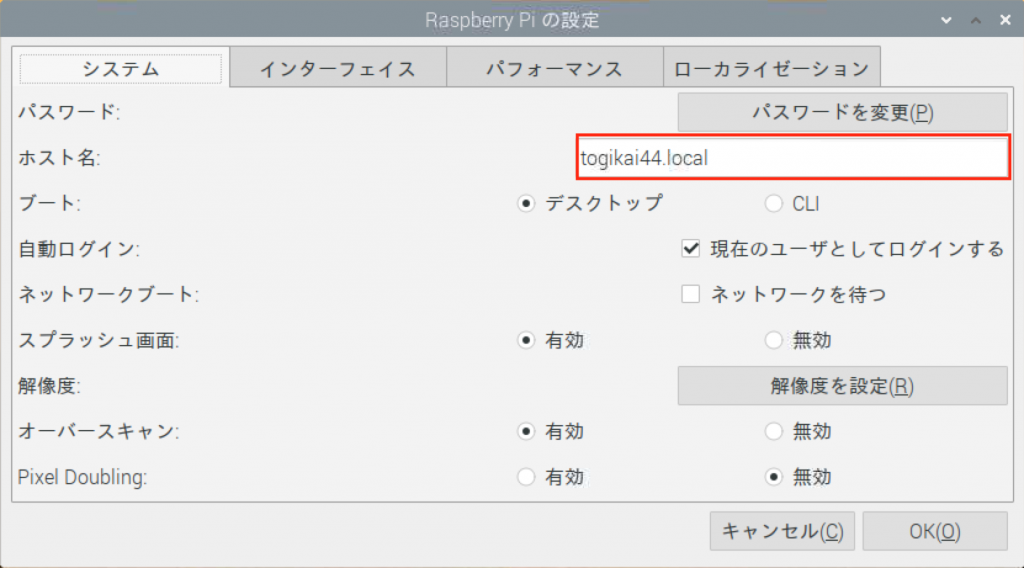This screenshot has width=1024, height=568.
Task: Select デスクトップ boot option
Action: (x=526, y=204)
